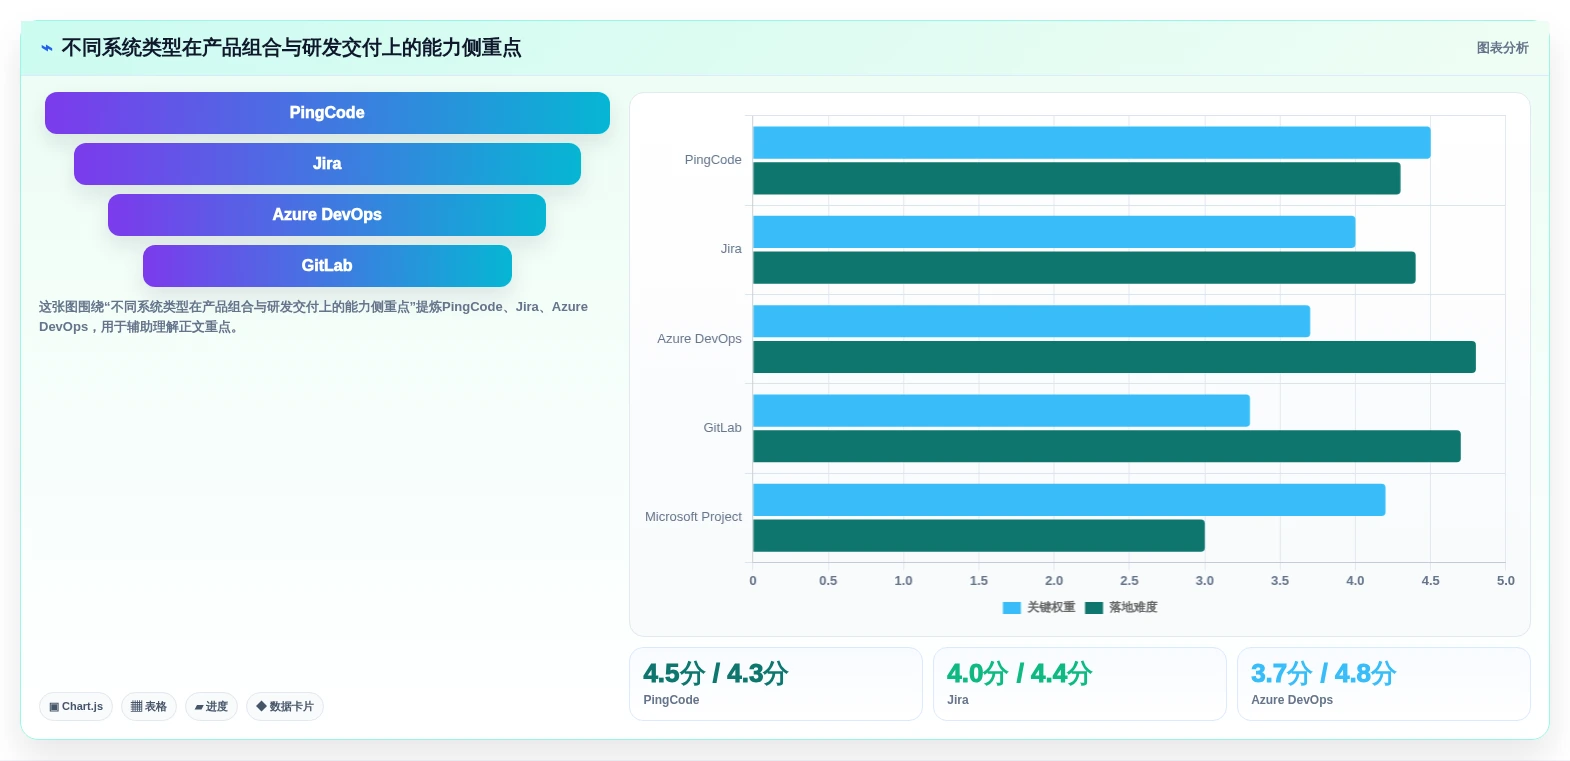Click PingCode's light blue 关键权重 bar
This screenshot has height=761, width=1570.
click(1092, 142)
